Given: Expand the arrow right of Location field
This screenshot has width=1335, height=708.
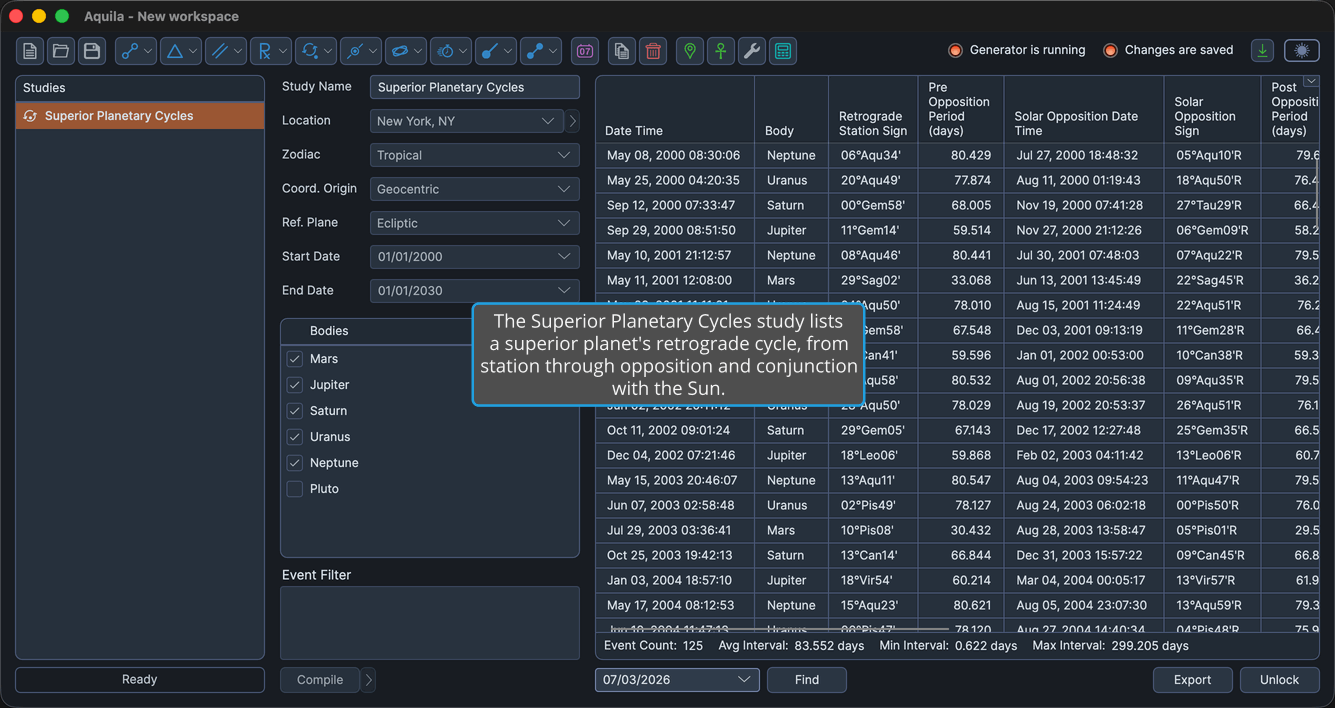Looking at the screenshot, I should coord(573,121).
